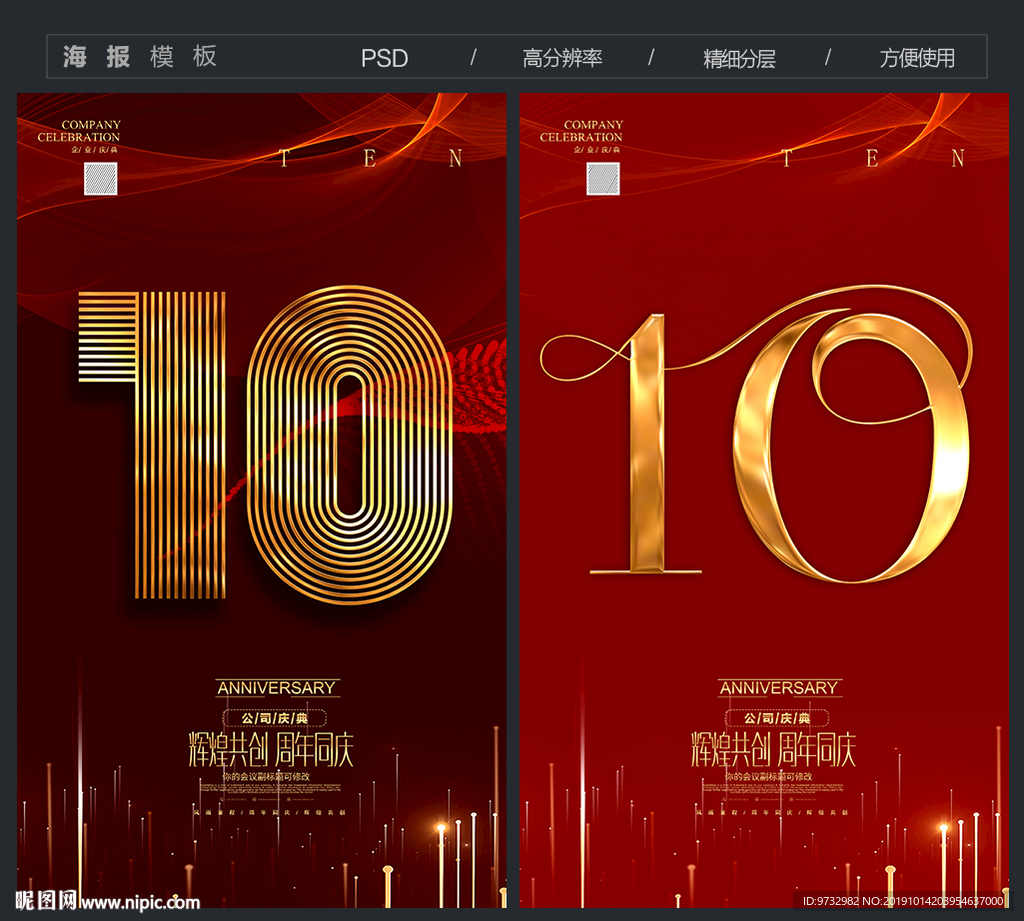Click 你的会议副标题可修改 on right poster

769,777
